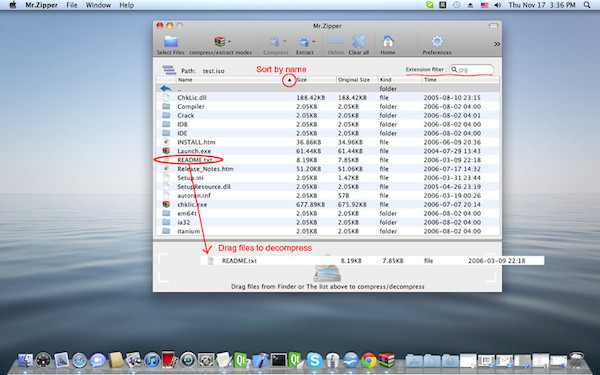Screen dimensions: 600x375
Task: Open Google Chrome from the Dock
Action: click(x=368, y=360)
